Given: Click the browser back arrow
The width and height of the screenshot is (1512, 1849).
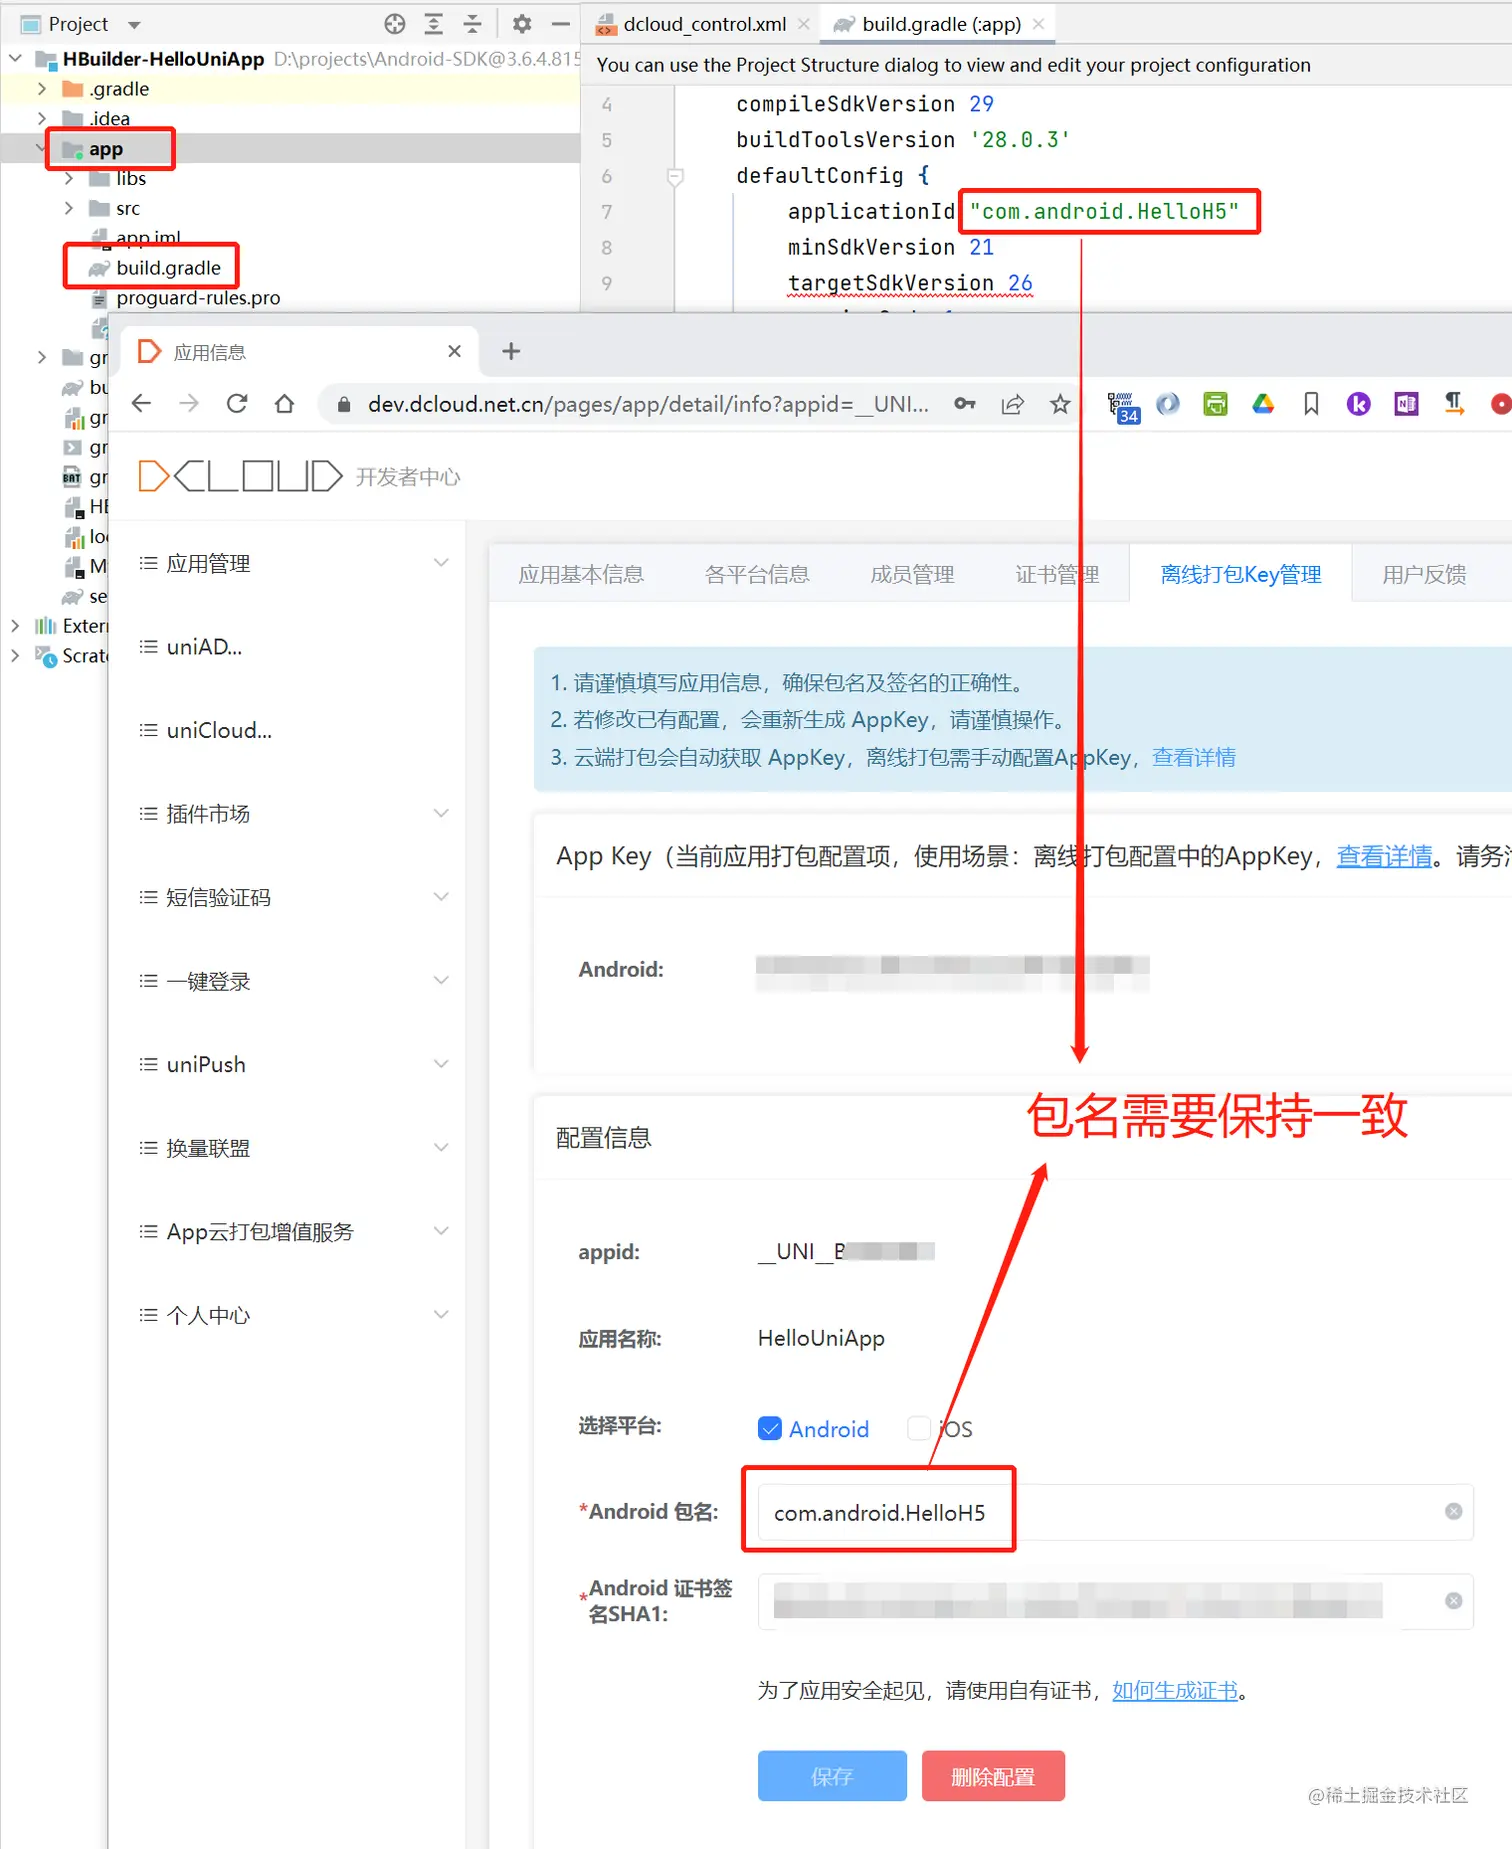Looking at the screenshot, I should click(x=141, y=403).
